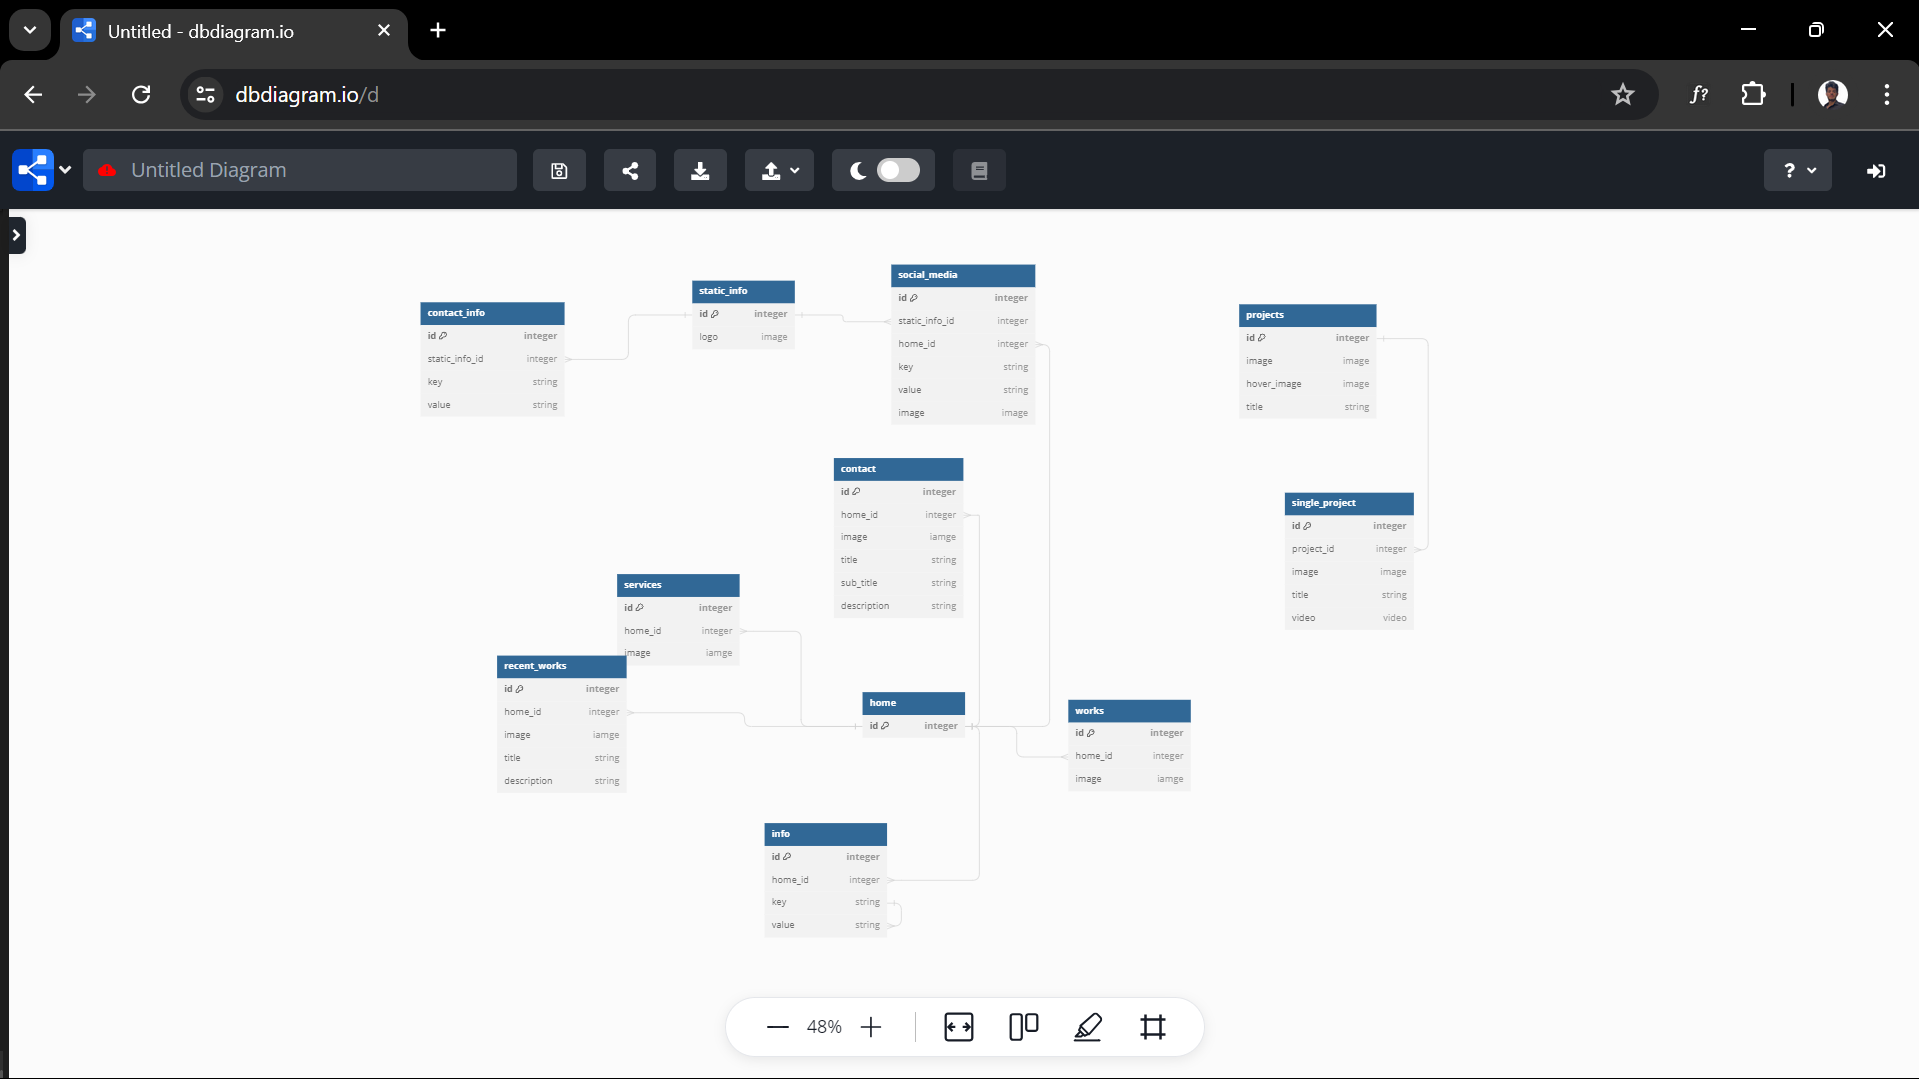Toggle dark mode switch
This screenshot has width=1919, height=1079.
pyautogui.click(x=897, y=171)
